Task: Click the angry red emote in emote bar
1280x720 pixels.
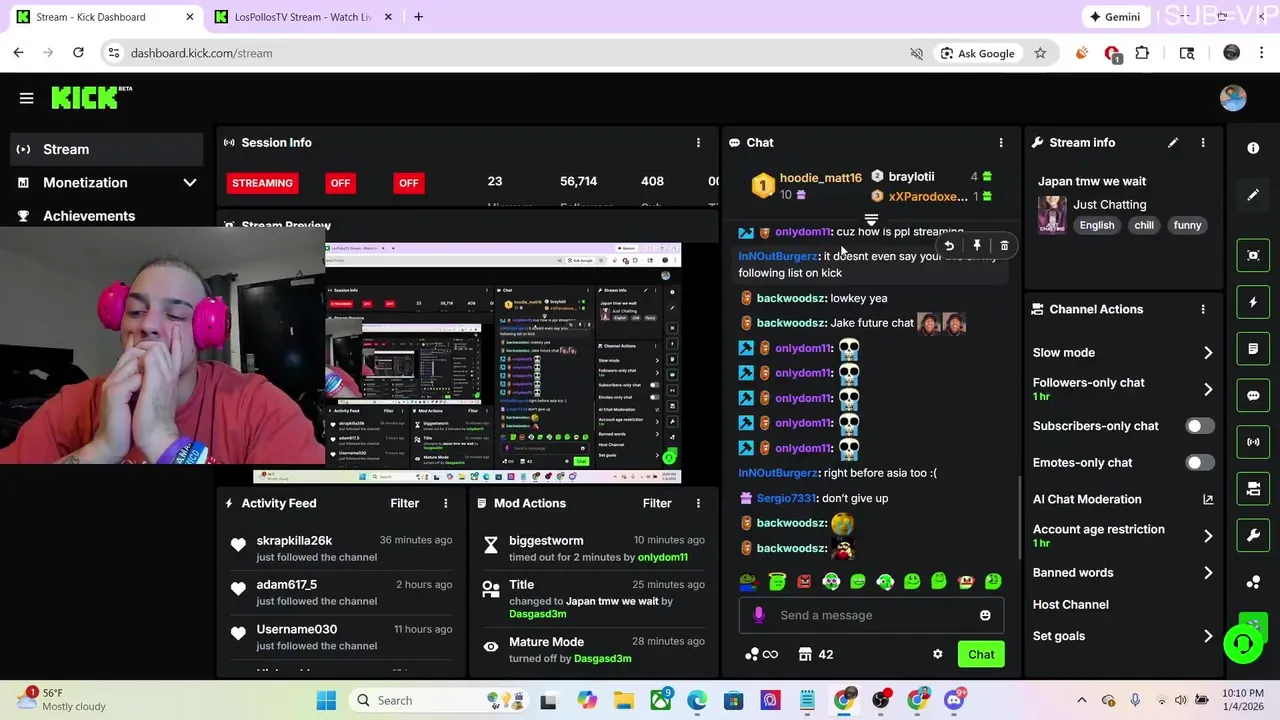Action: tap(804, 582)
